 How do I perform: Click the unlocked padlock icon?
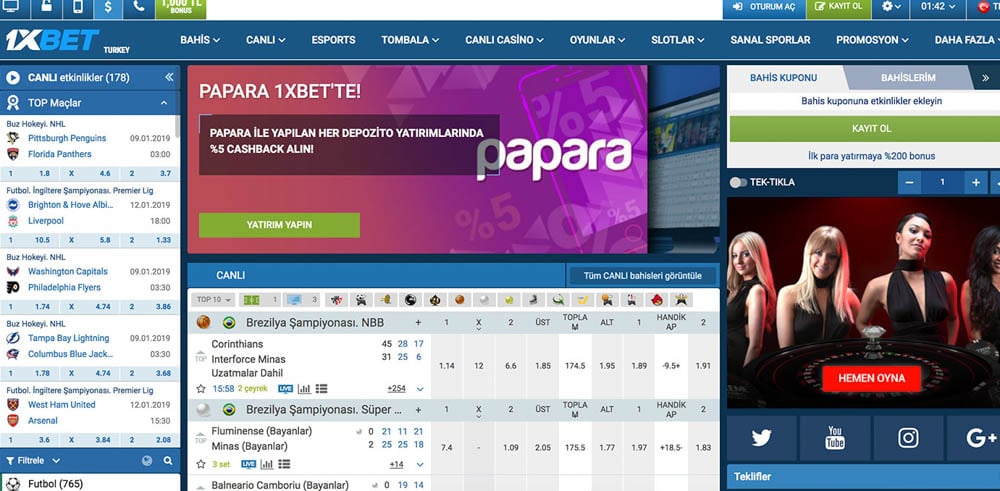tap(46, 7)
